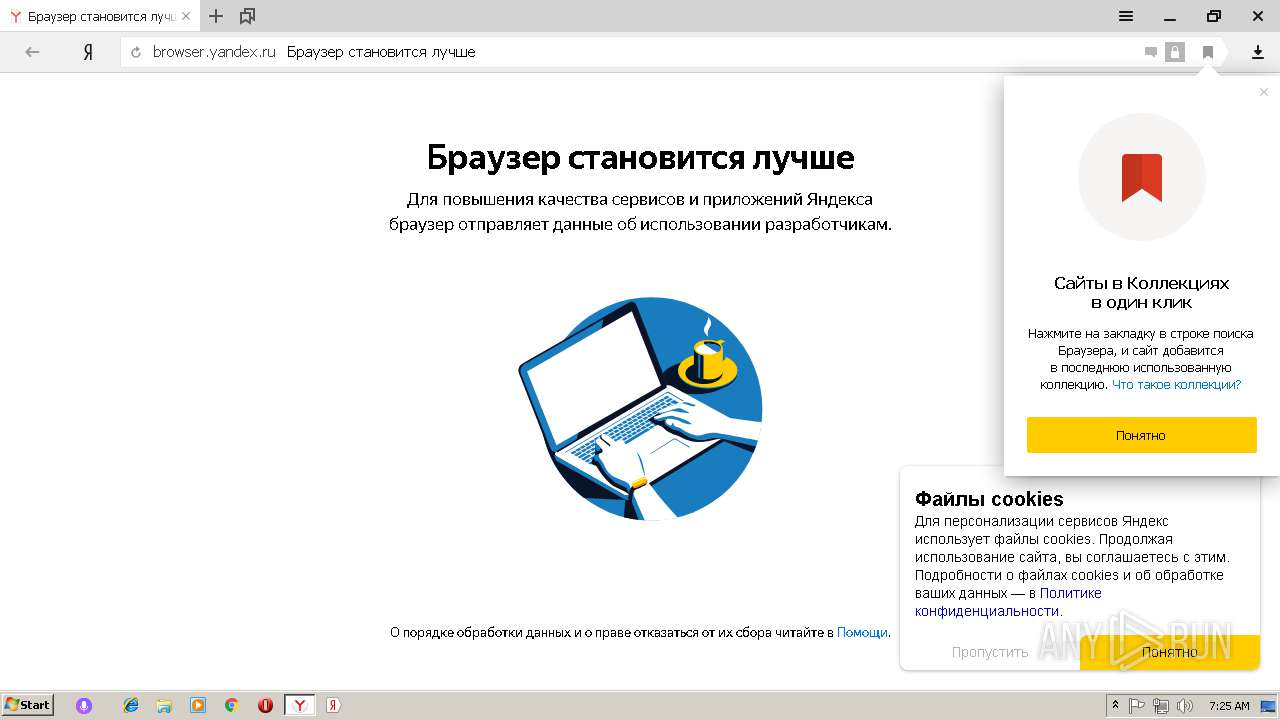Switch to the active Yandex Browser taskbar button
This screenshot has width=1280, height=720.
click(299, 705)
